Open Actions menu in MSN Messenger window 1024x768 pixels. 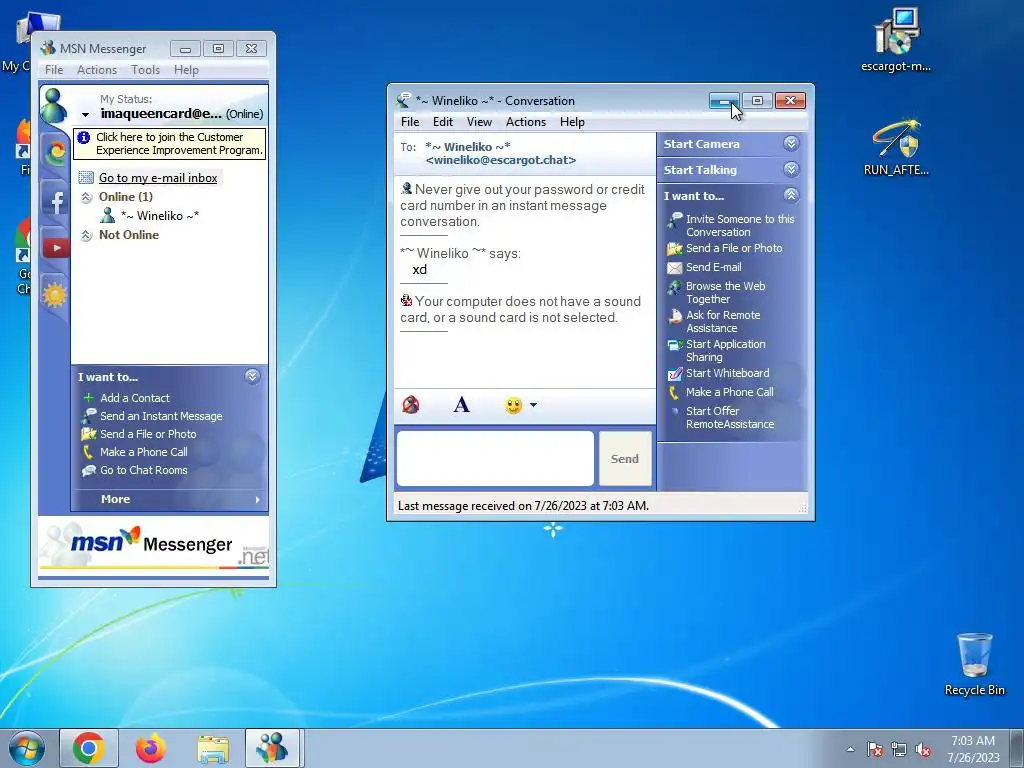coord(97,70)
